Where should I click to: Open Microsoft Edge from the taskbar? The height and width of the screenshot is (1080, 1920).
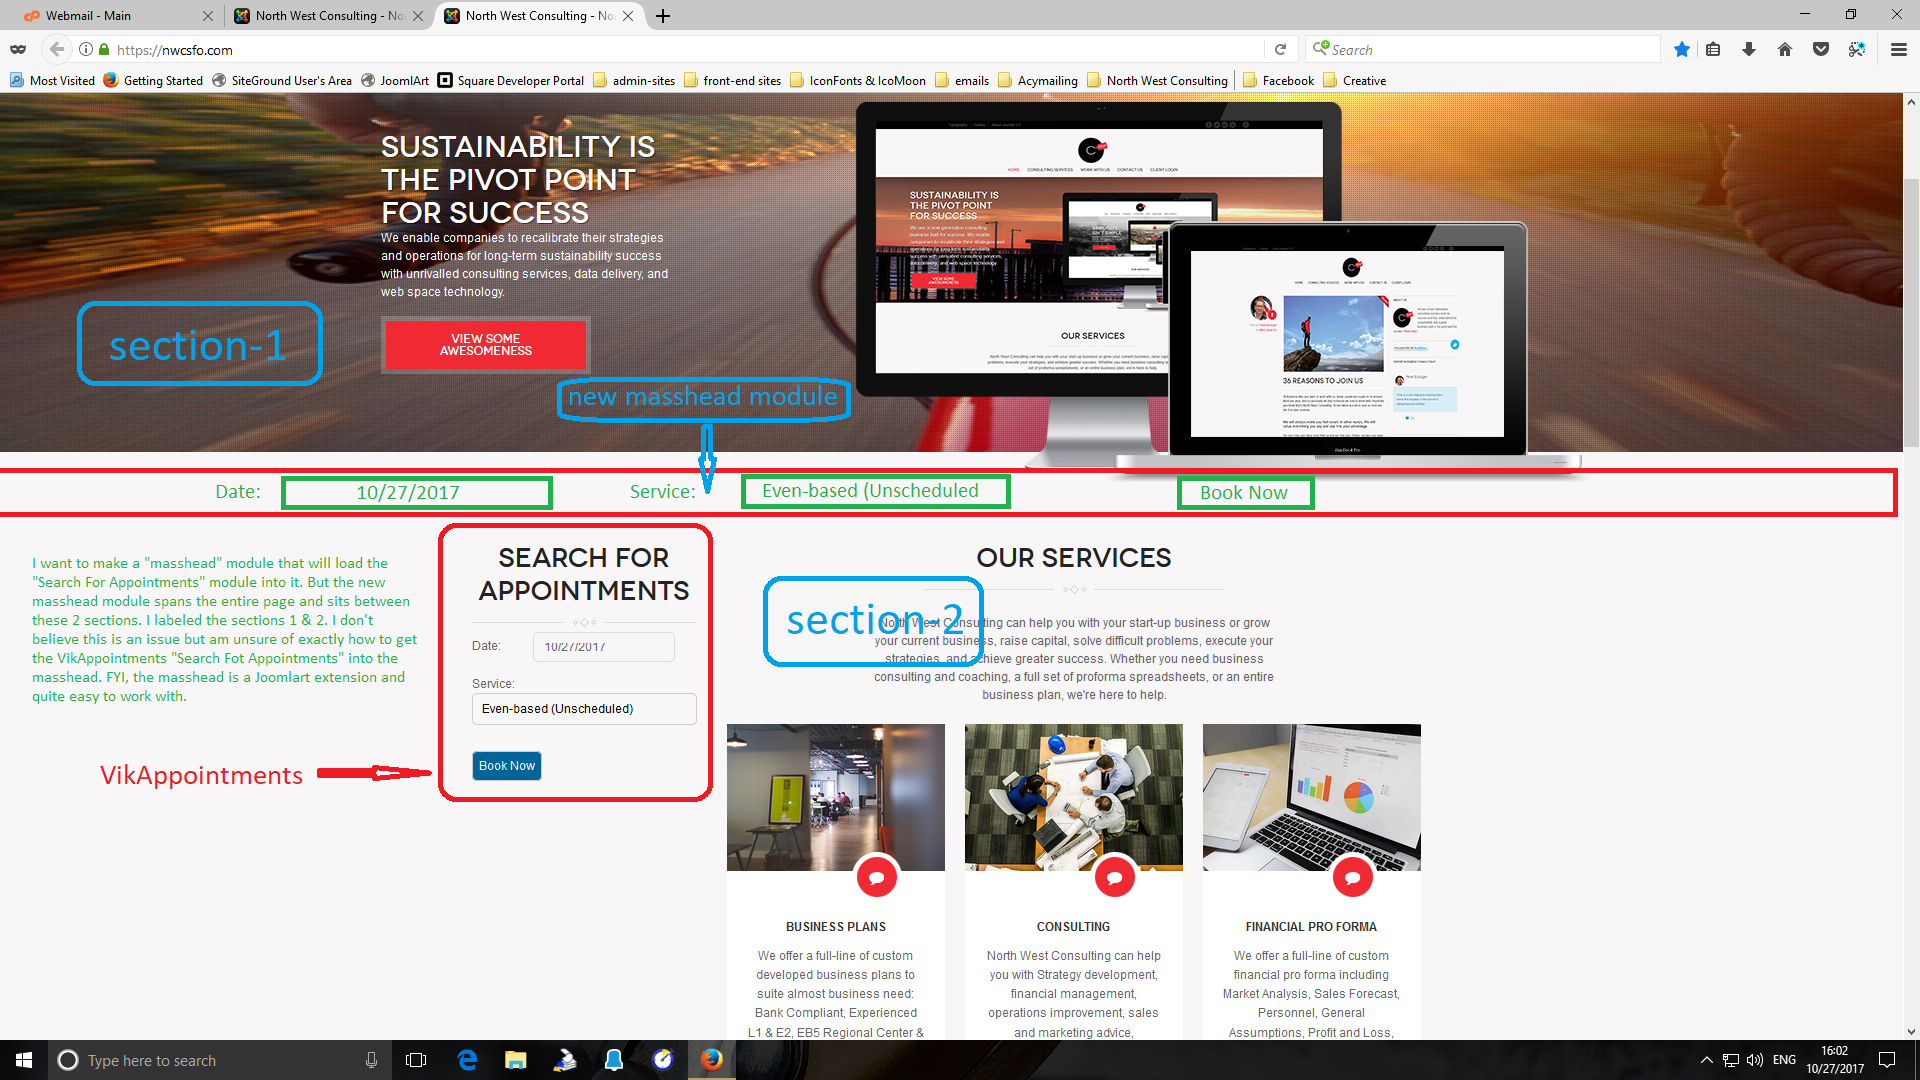[x=467, y=1060]
